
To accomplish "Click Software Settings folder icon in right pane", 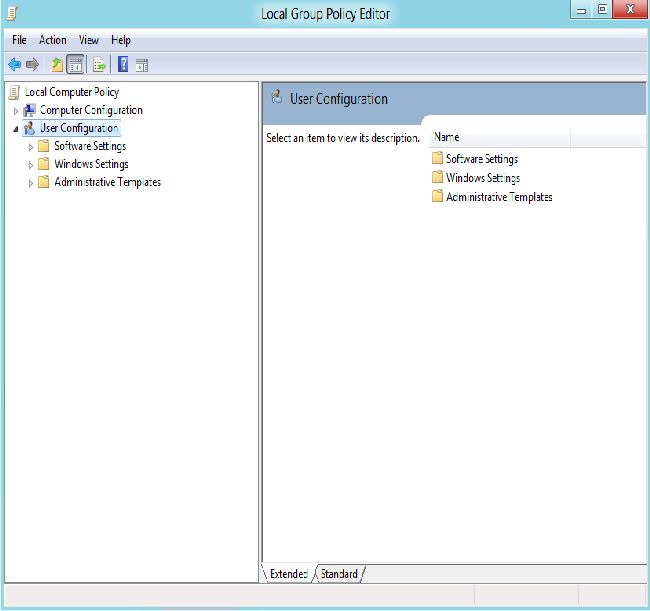I will [437, 158].
